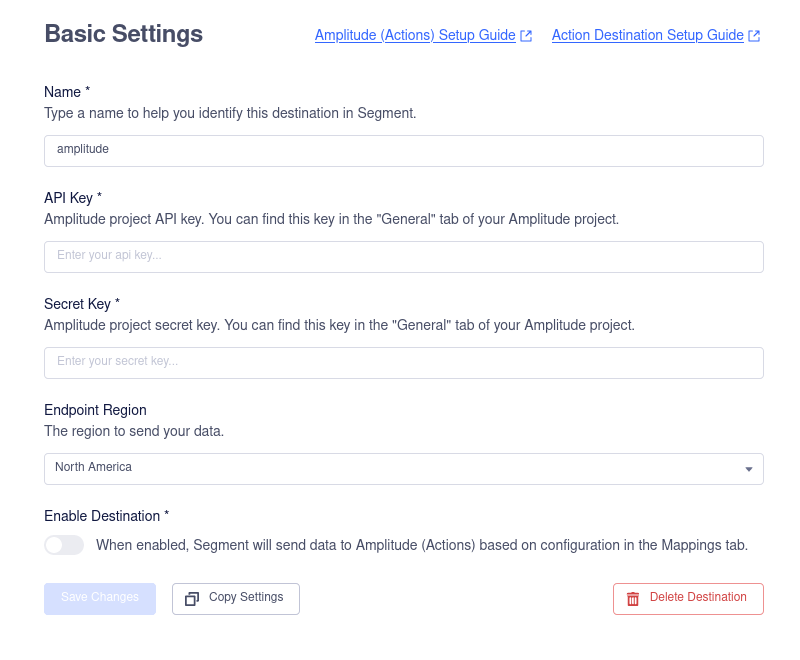The width and height of the screenshot is (800, 660).
Task: Click the red trash icon in Delete Destination
Action: click(x=633, y=598)
